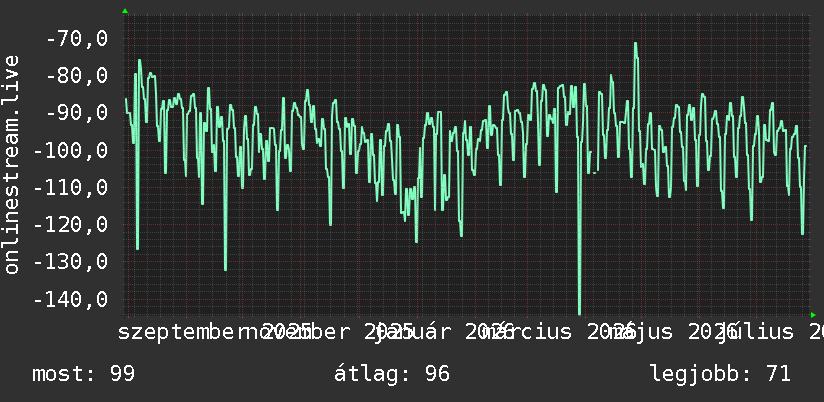Click the -100,0 y-axis label
824x402 pixels.
(71, 150)
